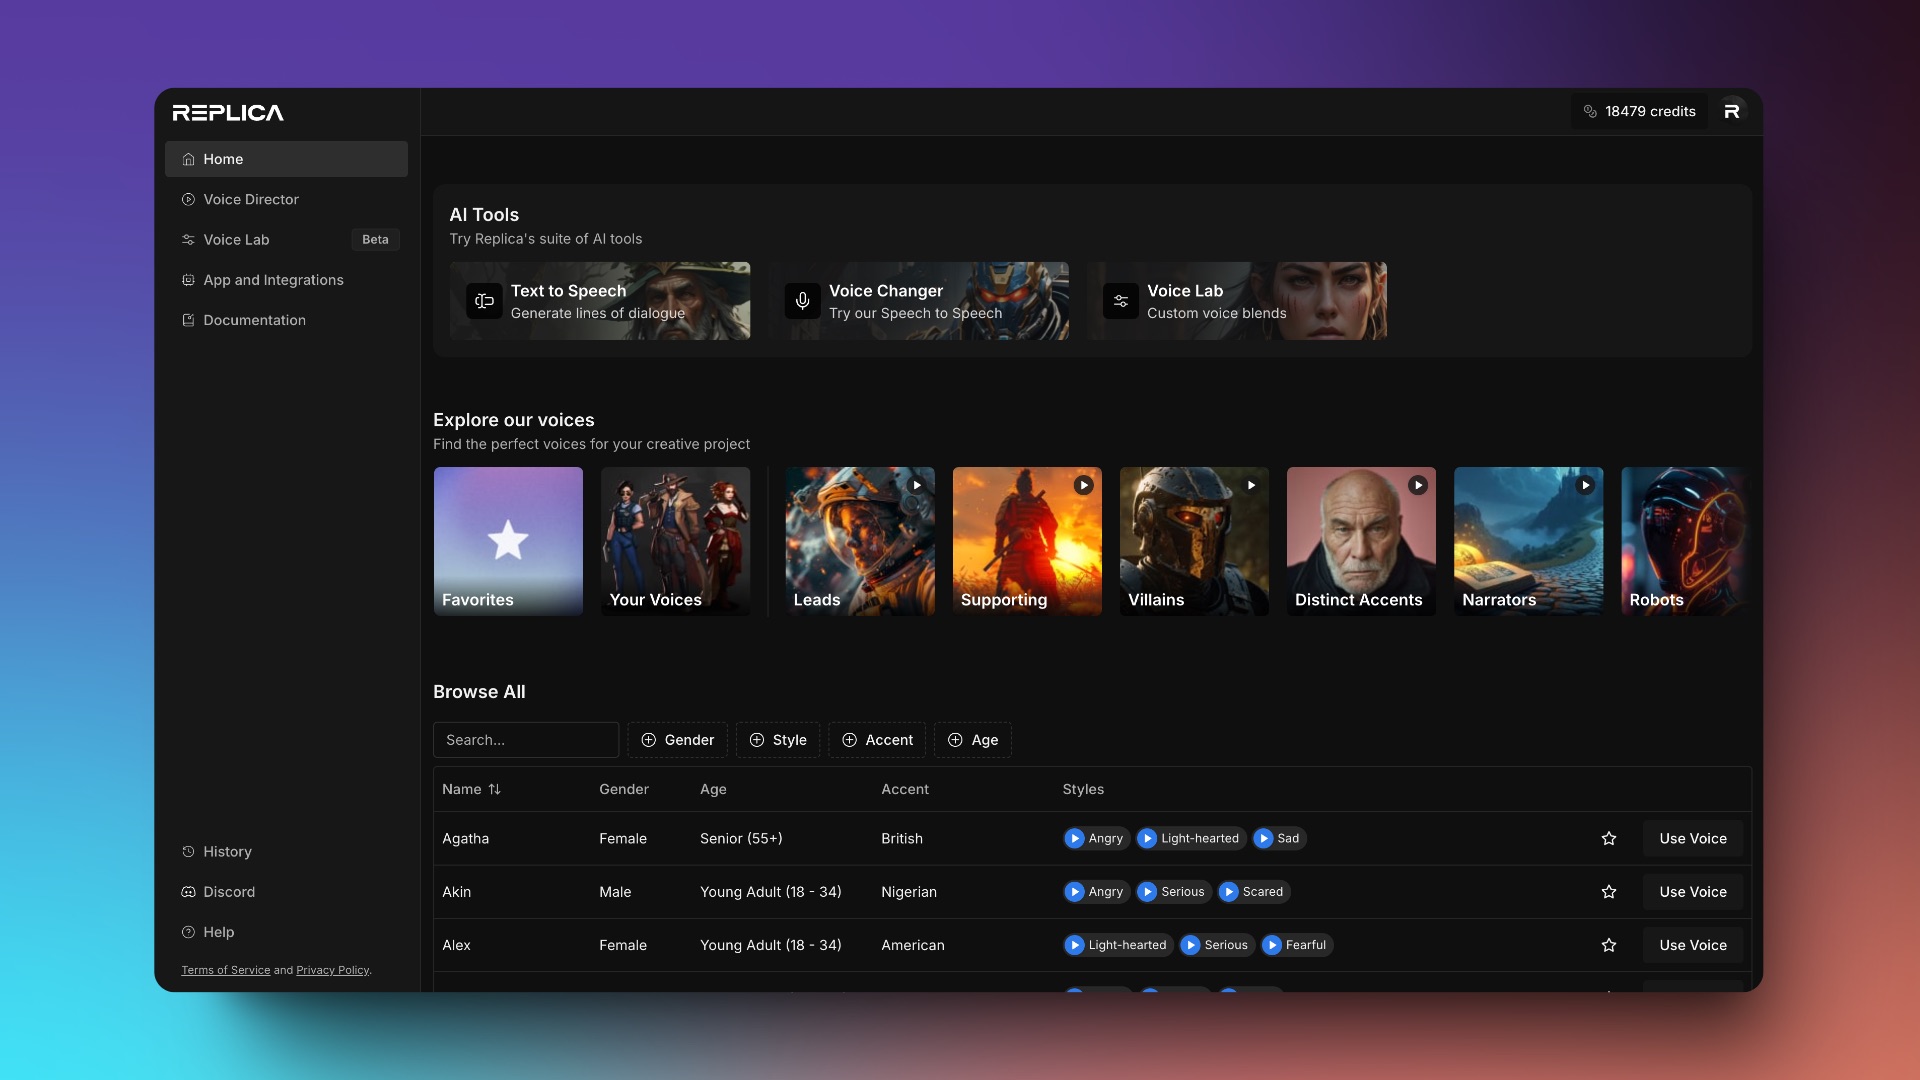Open the Your Voices collection
Screen dimensions: 1920x1080
coord(675,541)
